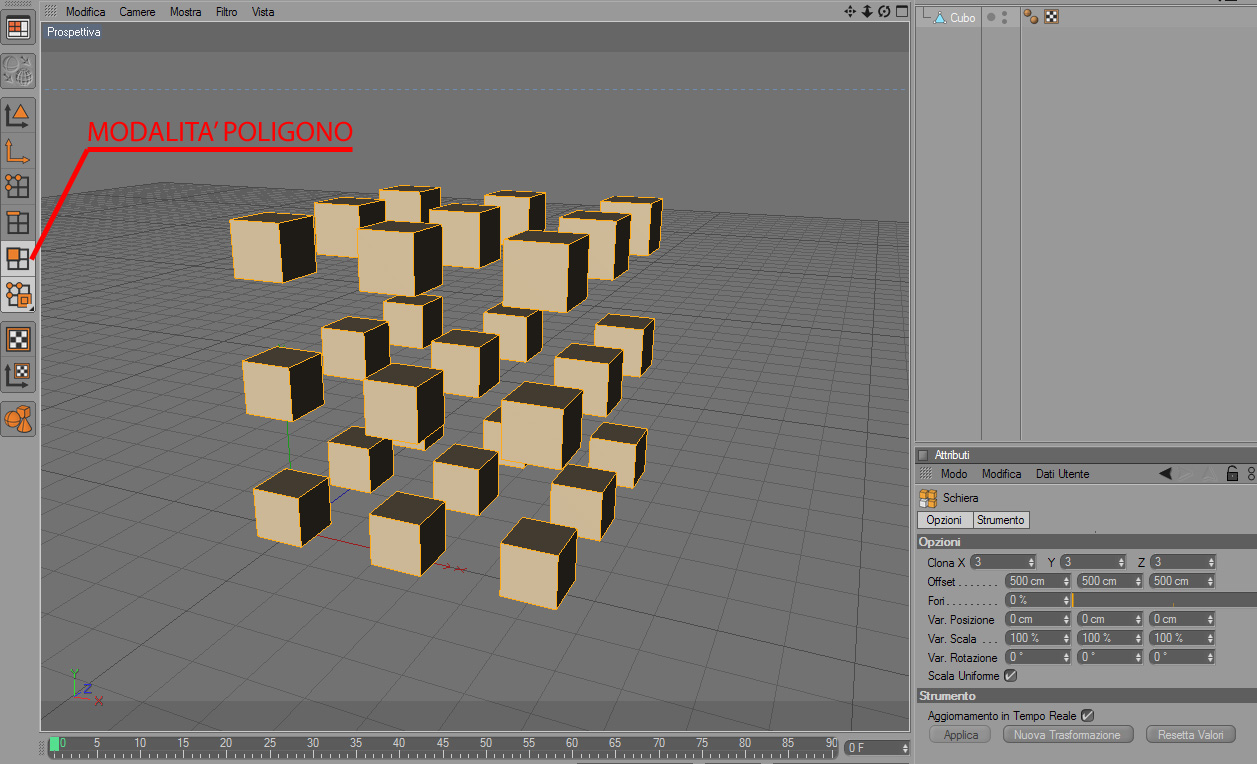Adjust first Var. Rotazione stepper
The height and width of the screenshot is (764, 1257).
coord(1066,657)
